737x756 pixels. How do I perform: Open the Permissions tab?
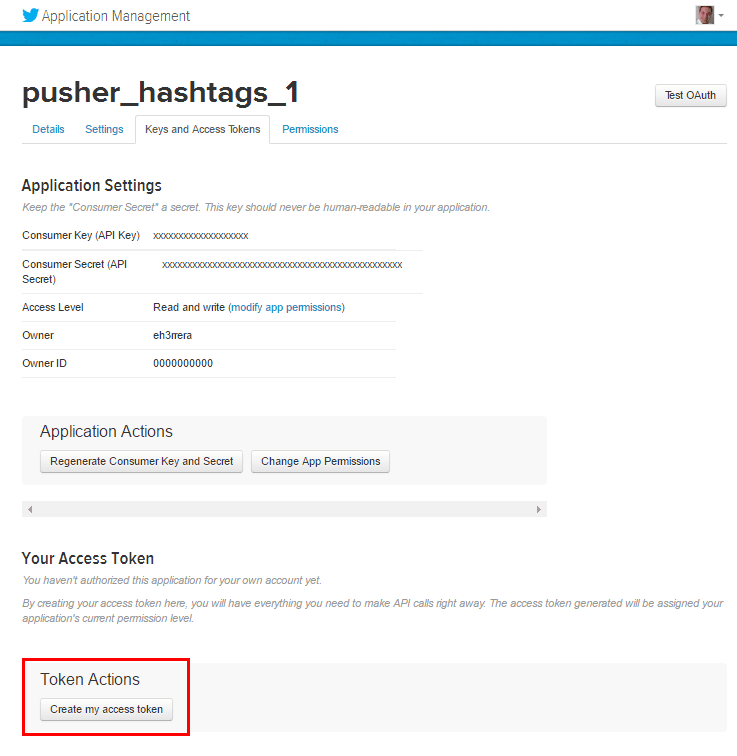click(310, 129)
